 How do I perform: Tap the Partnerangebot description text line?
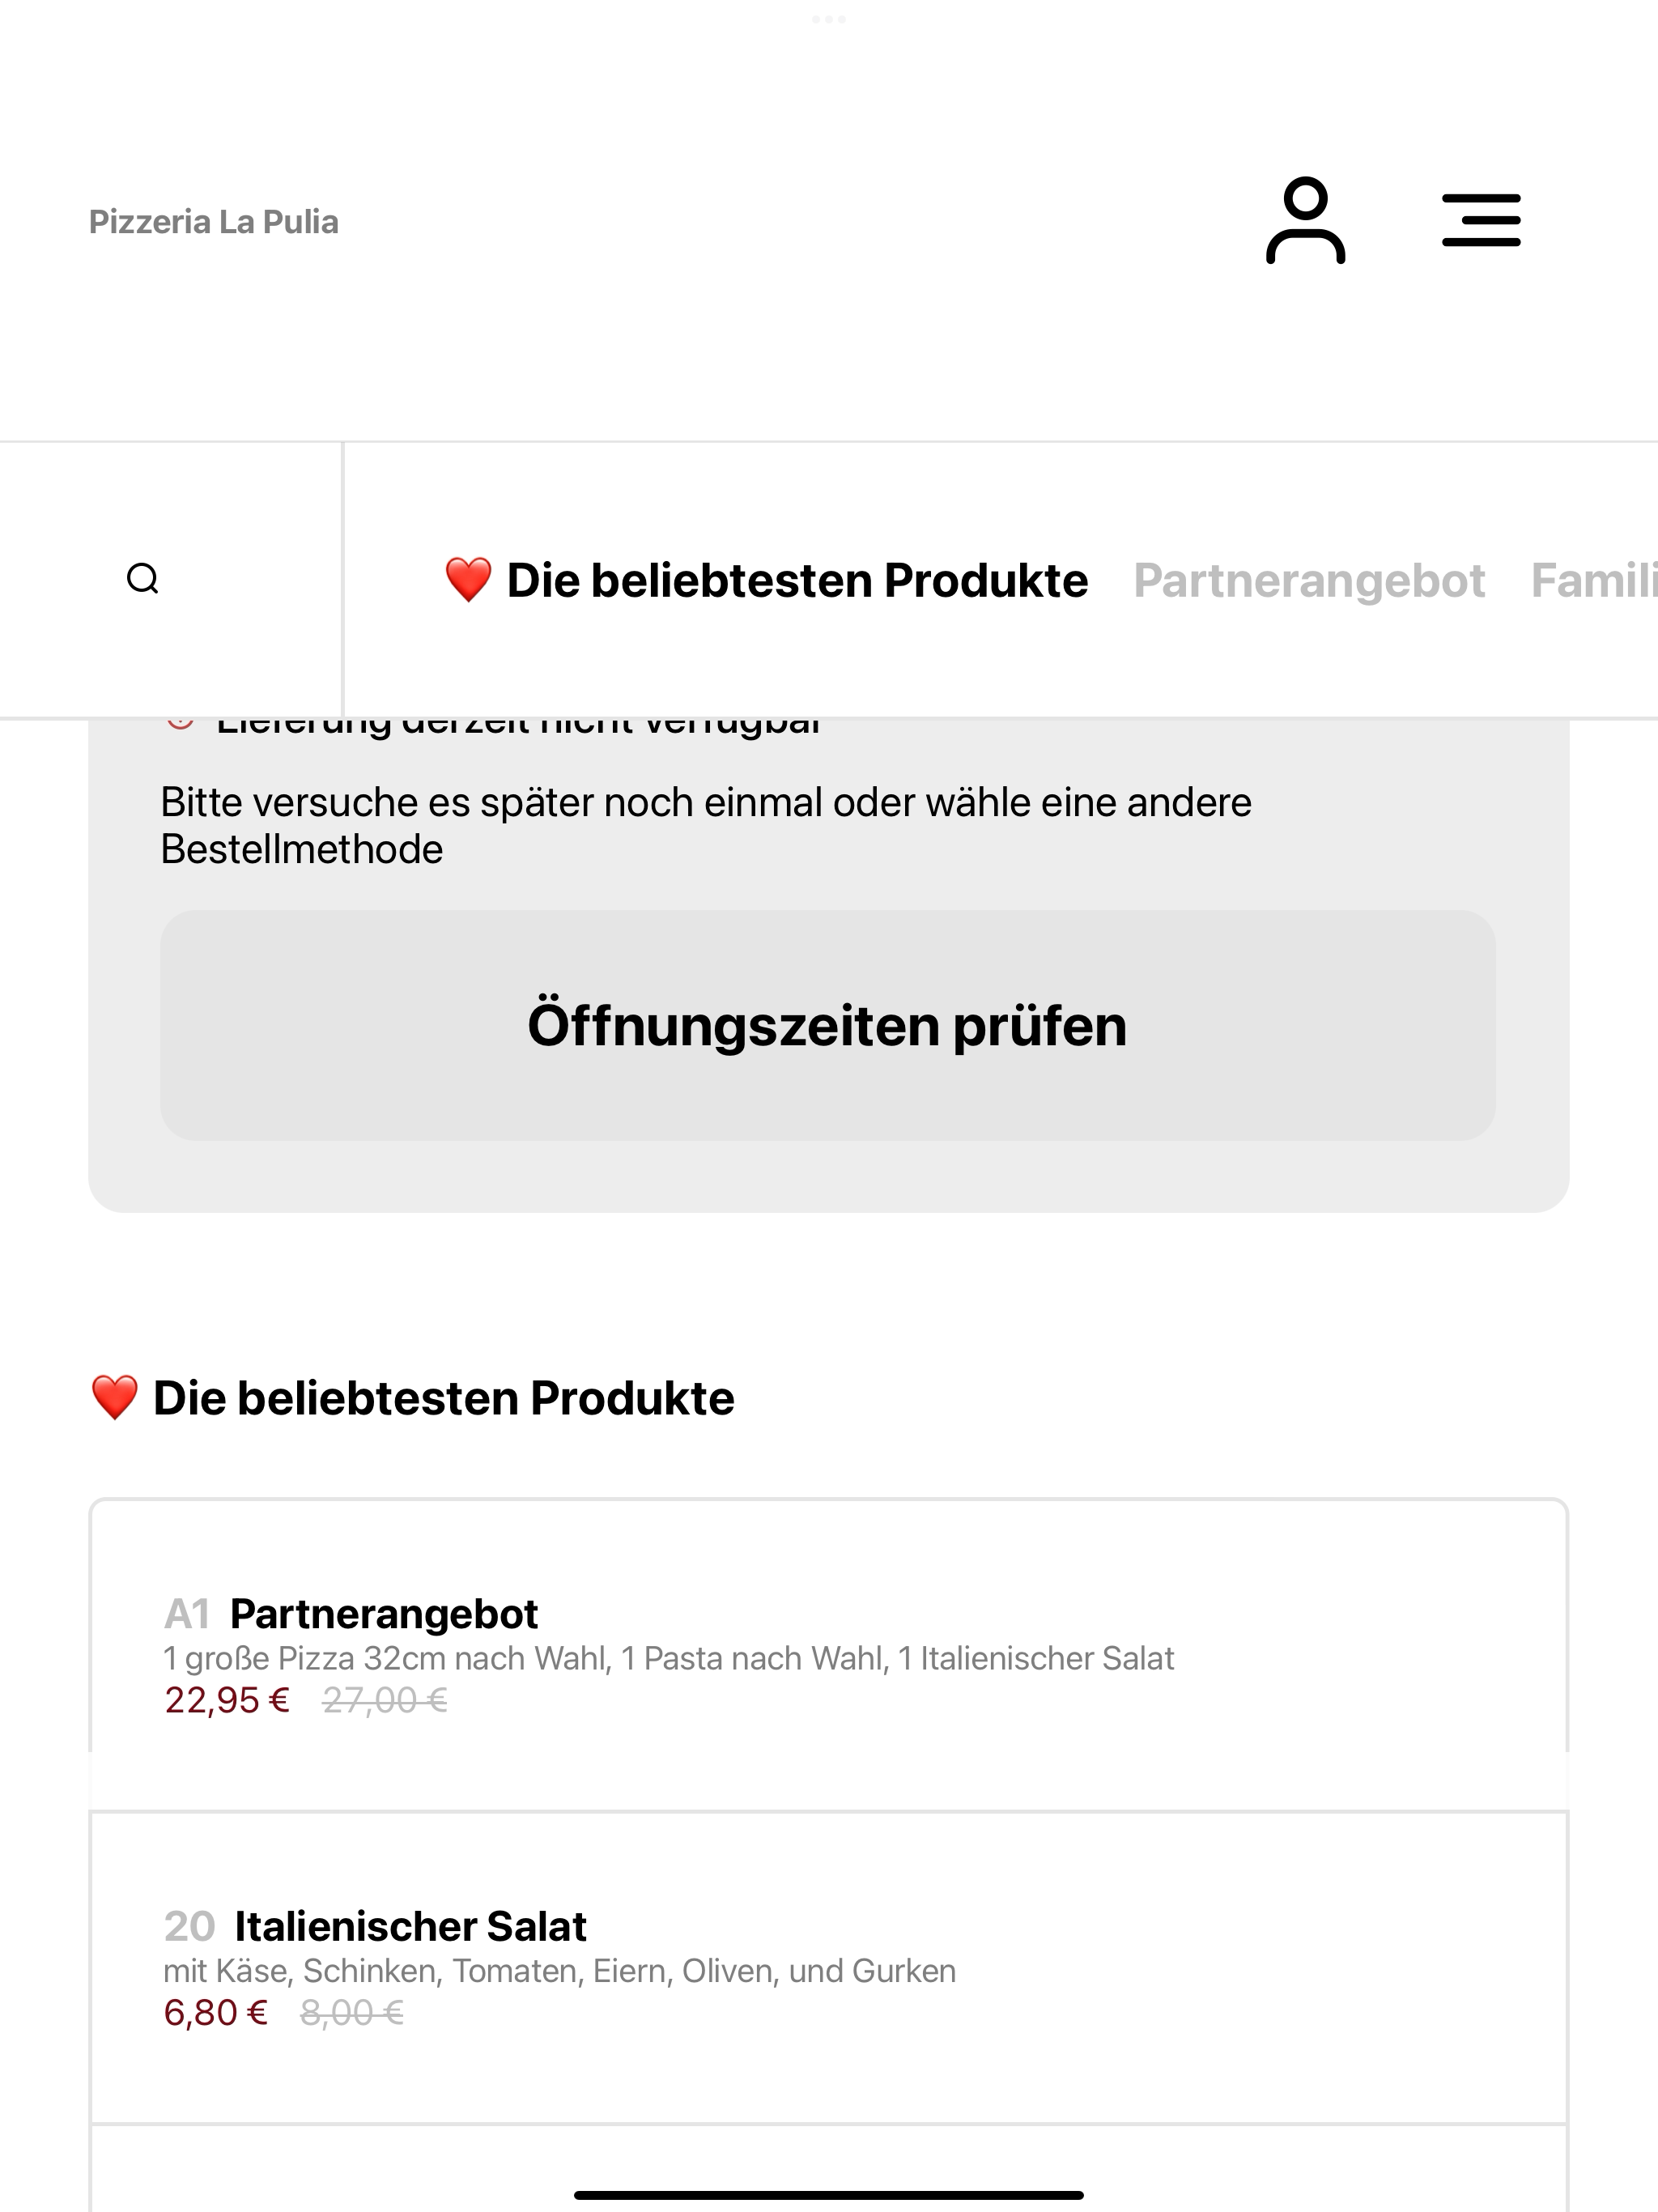point(669,1658)
